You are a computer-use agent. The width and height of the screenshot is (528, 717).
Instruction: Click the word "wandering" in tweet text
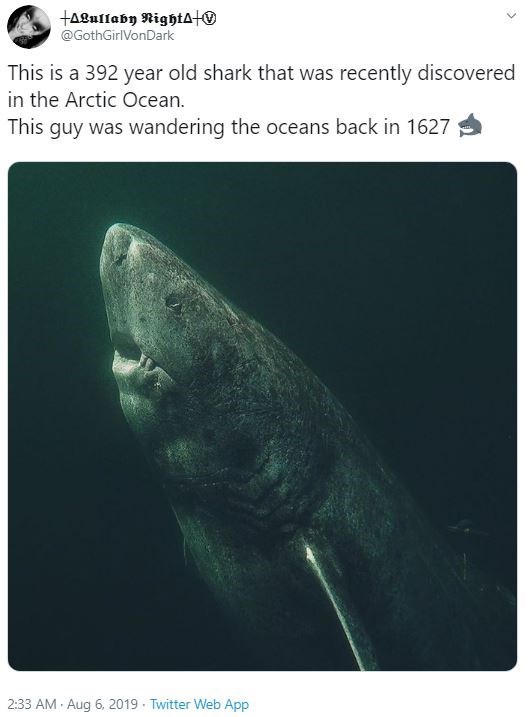[x=177, y=127]
